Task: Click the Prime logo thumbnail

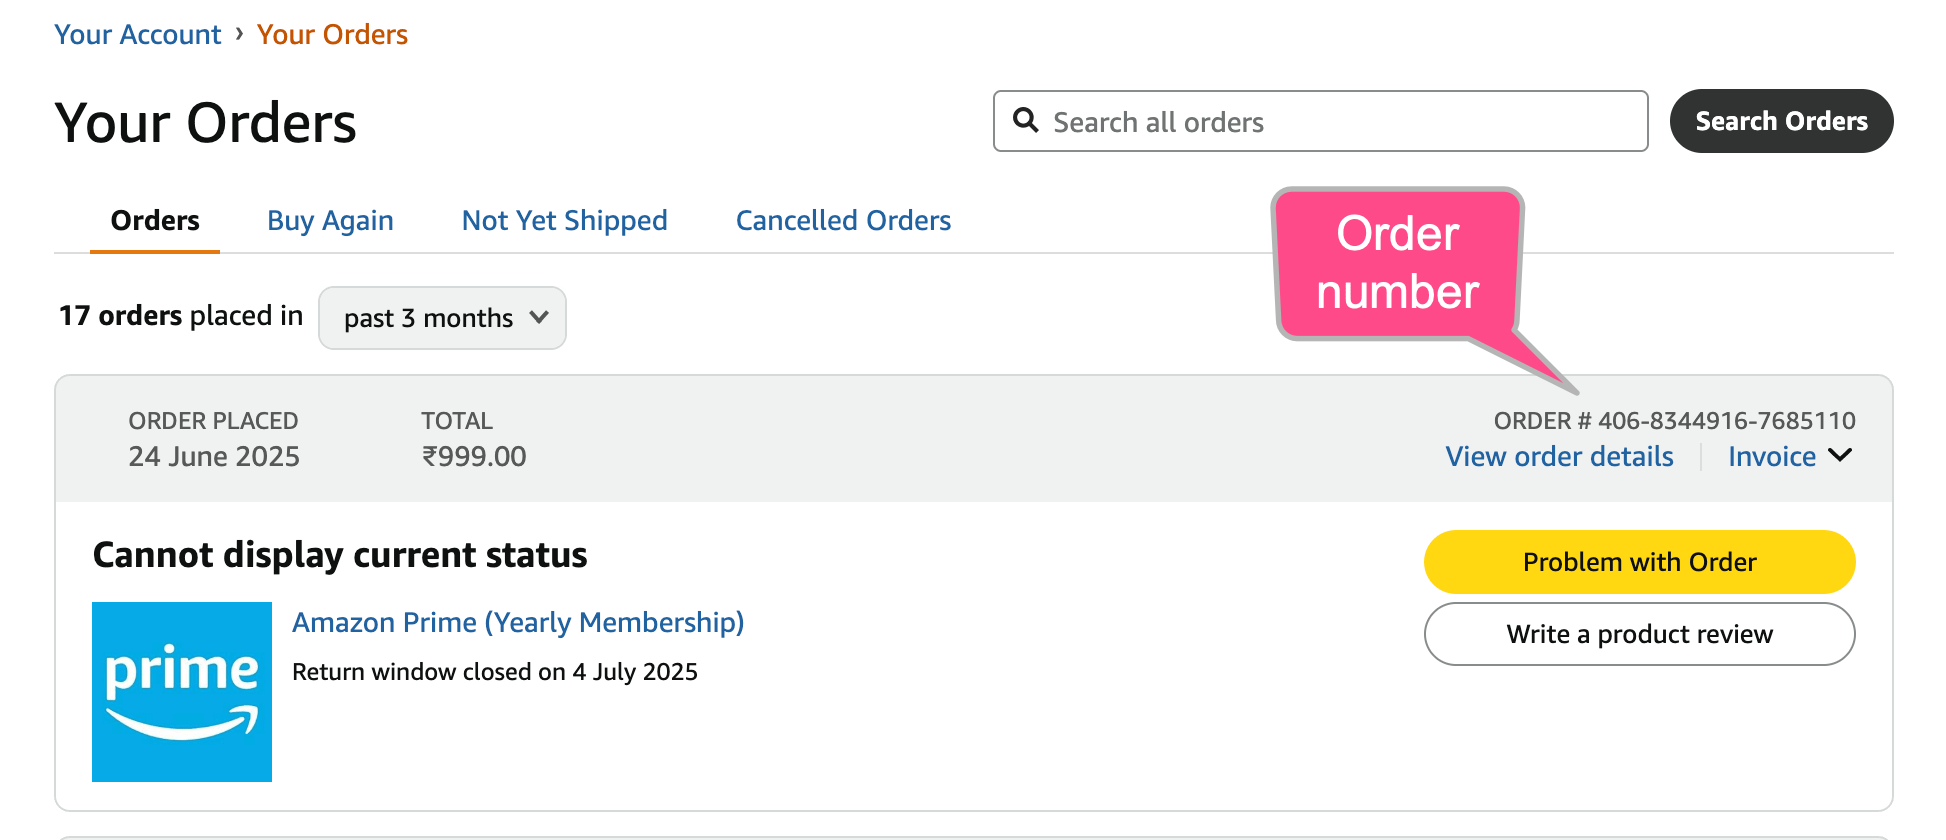Action: point(182,691)
